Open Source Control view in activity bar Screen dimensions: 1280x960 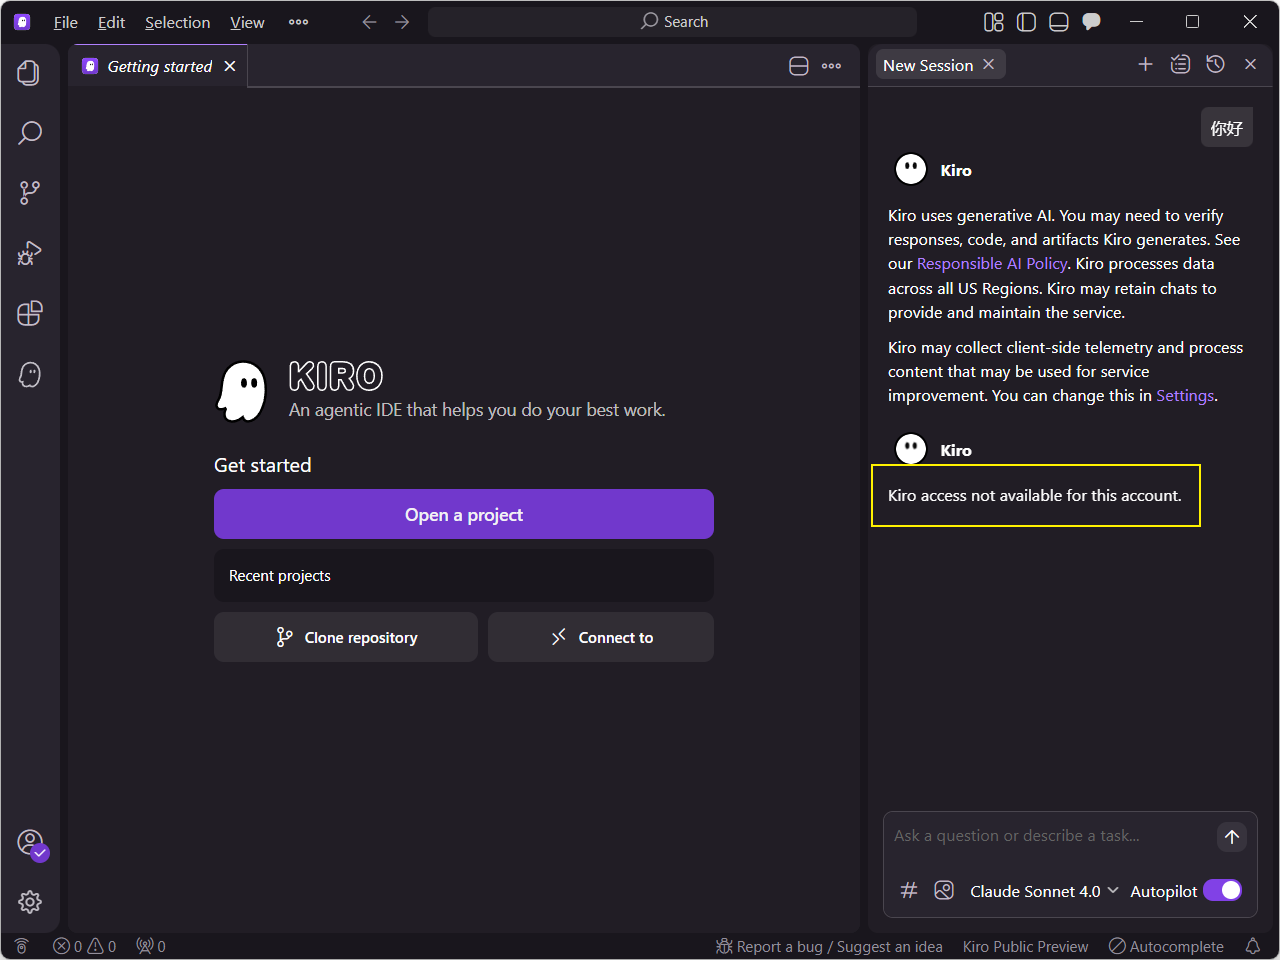click(x=29, y=193)
